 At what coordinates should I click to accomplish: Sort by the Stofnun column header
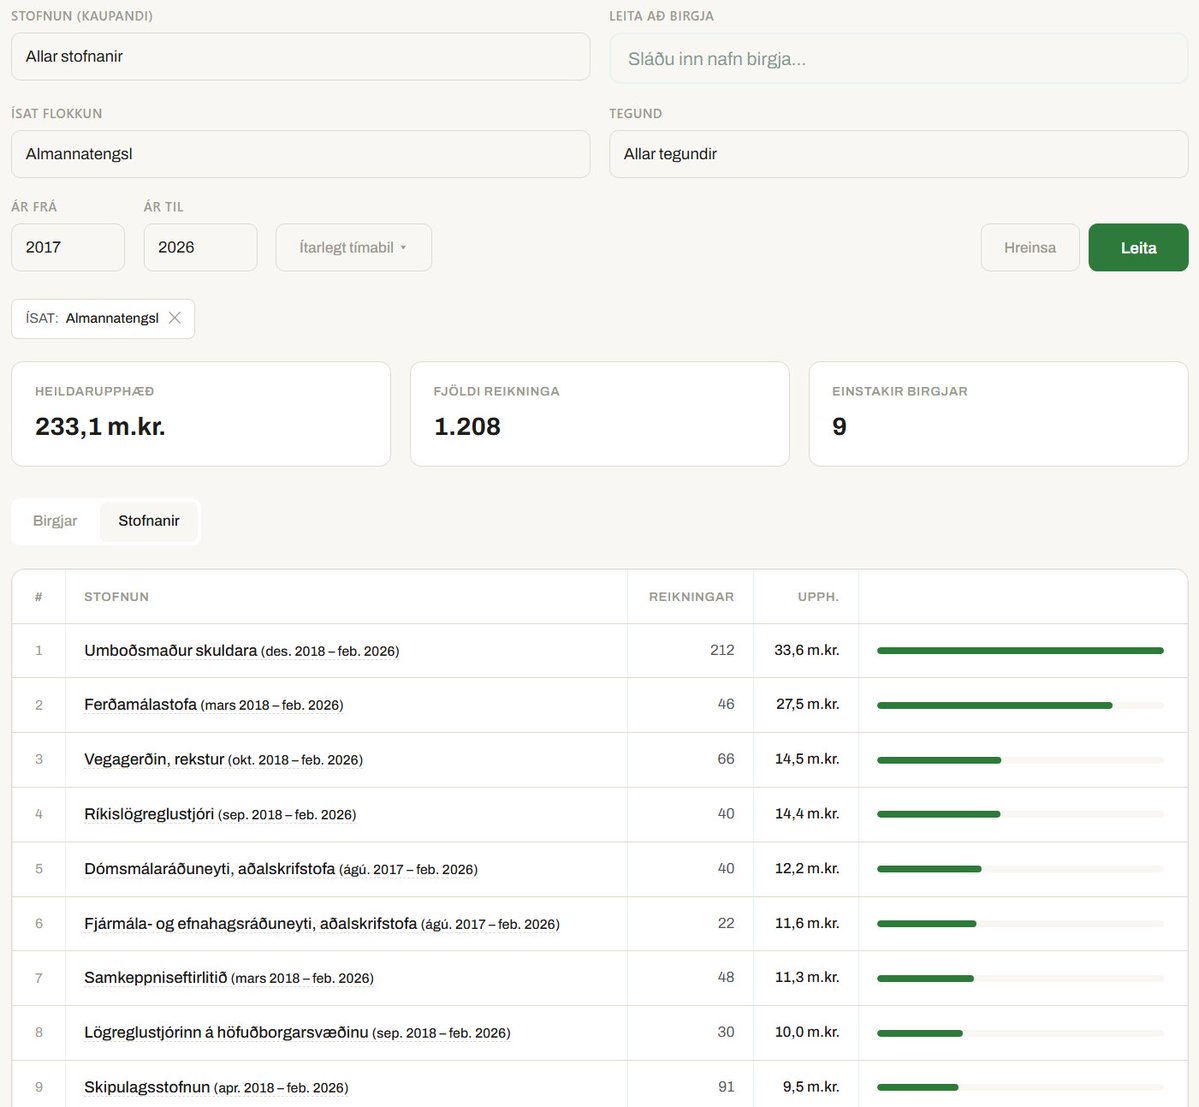116,596
